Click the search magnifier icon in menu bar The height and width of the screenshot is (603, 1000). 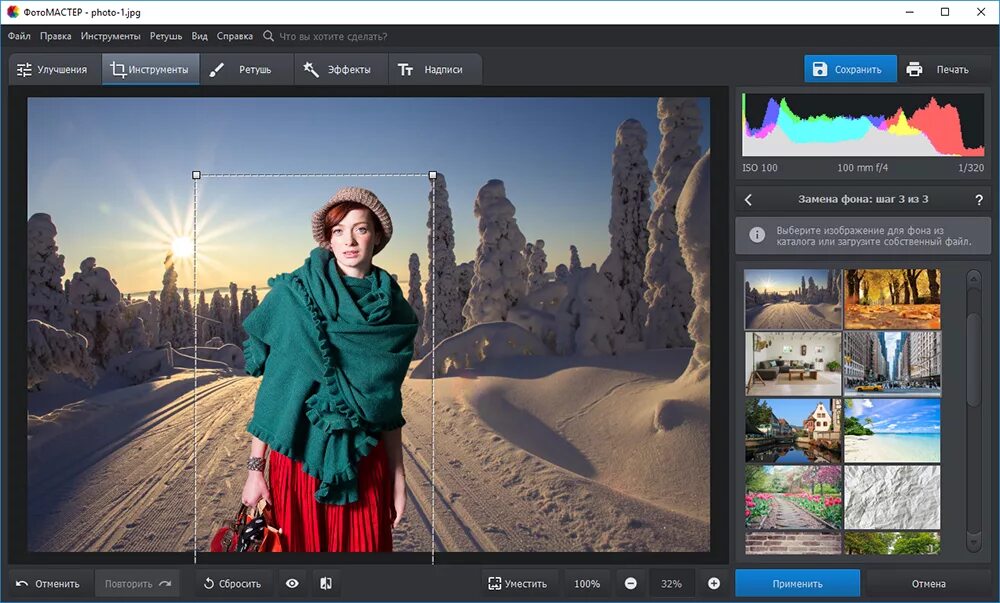[x=268, y=36]
